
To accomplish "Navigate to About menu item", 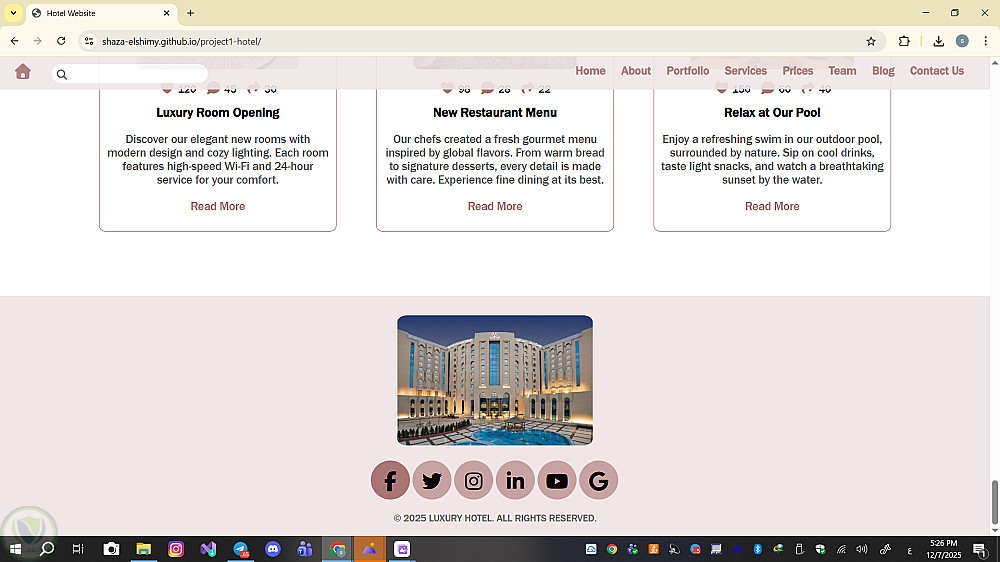I will 636,71.
